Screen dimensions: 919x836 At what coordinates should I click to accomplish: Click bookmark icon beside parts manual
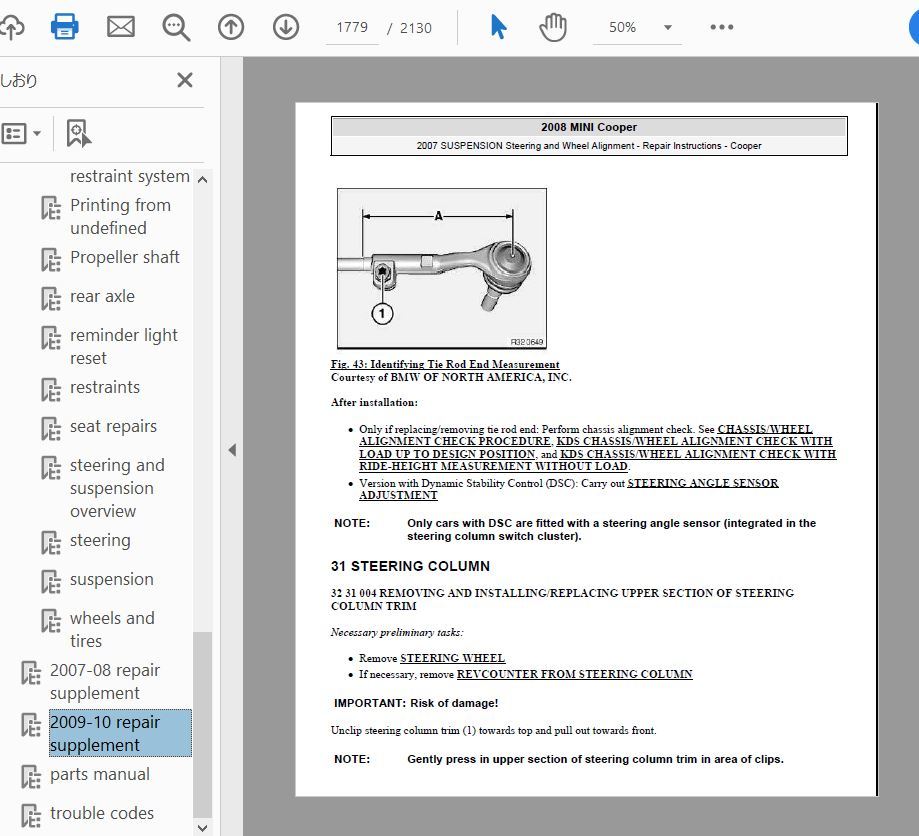(x=31, y=777)
